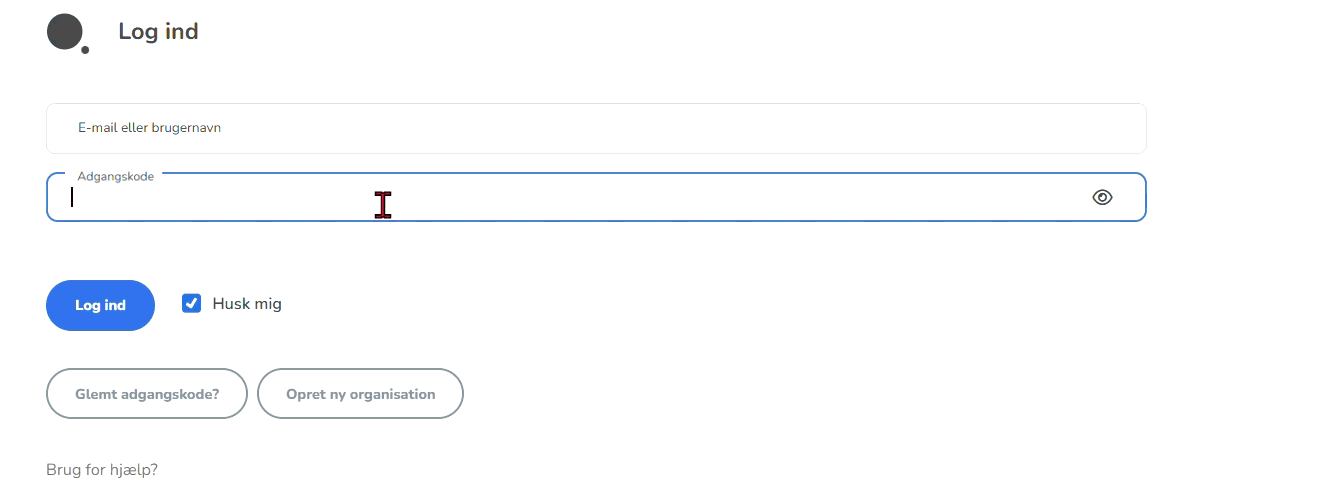Click Opret ny organisation button
Screen dimensions: 1338x490
[360, 394]
